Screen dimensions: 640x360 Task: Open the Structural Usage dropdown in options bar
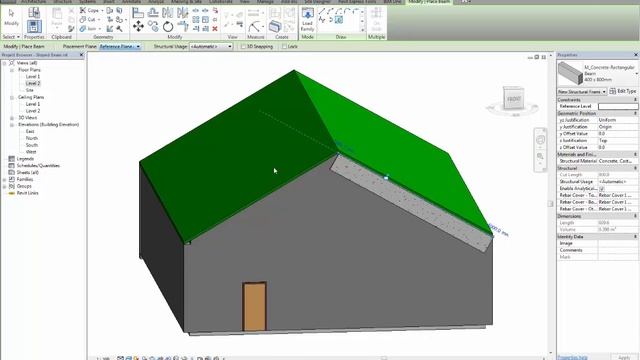[x=211, y=47]
